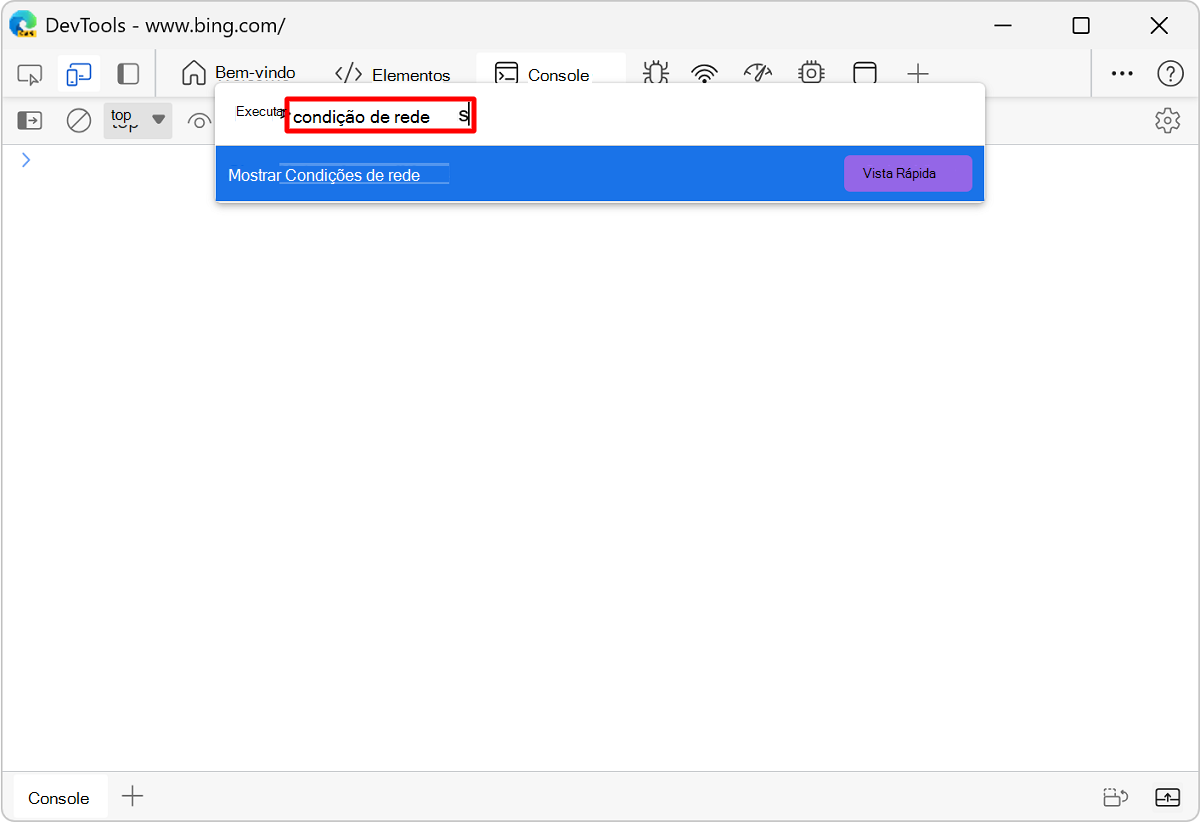
Task: Clear the console
Action: [79, 121]
